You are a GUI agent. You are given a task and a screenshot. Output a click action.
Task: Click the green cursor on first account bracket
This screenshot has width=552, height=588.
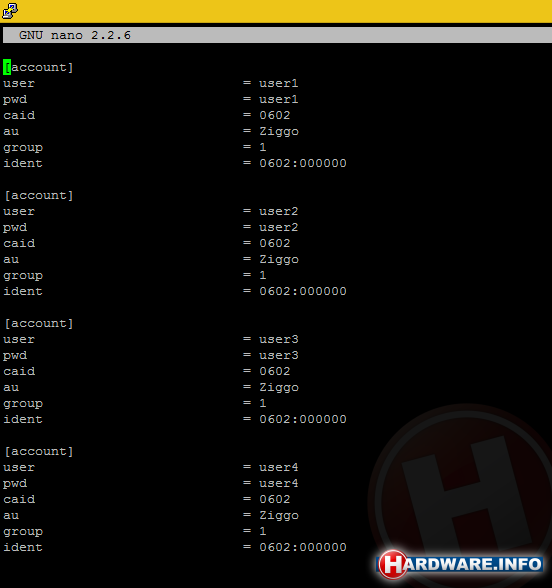point(7,68)
